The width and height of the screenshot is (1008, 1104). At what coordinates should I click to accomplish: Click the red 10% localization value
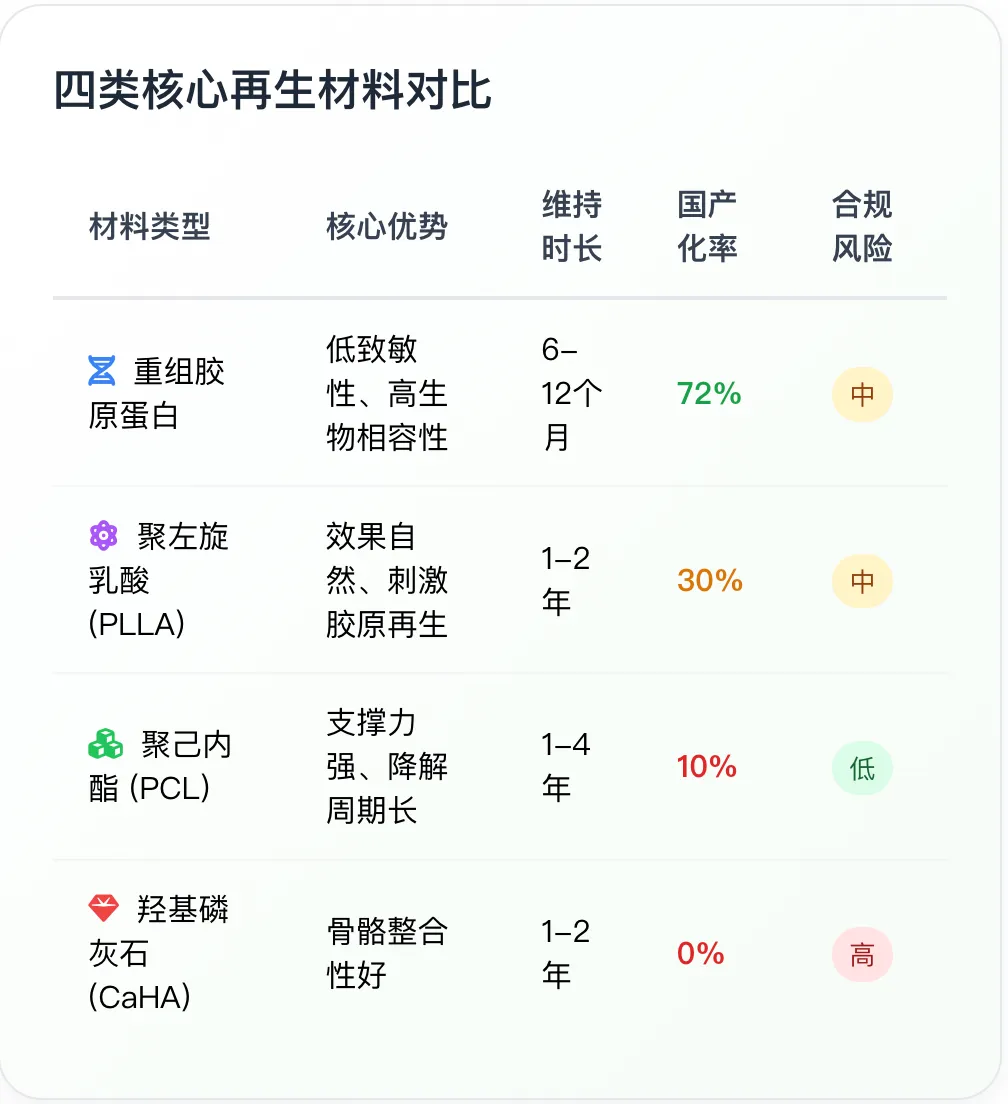point(707,767)
